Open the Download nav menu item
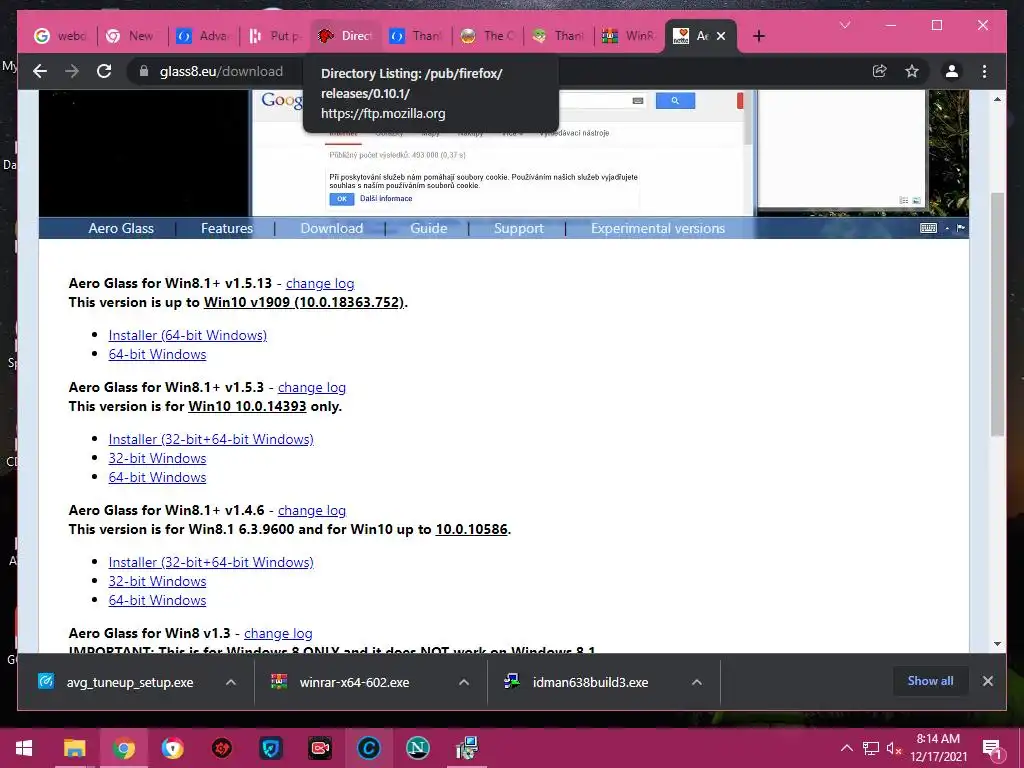This screenshot has width=1024, height=768. point(331,229)
